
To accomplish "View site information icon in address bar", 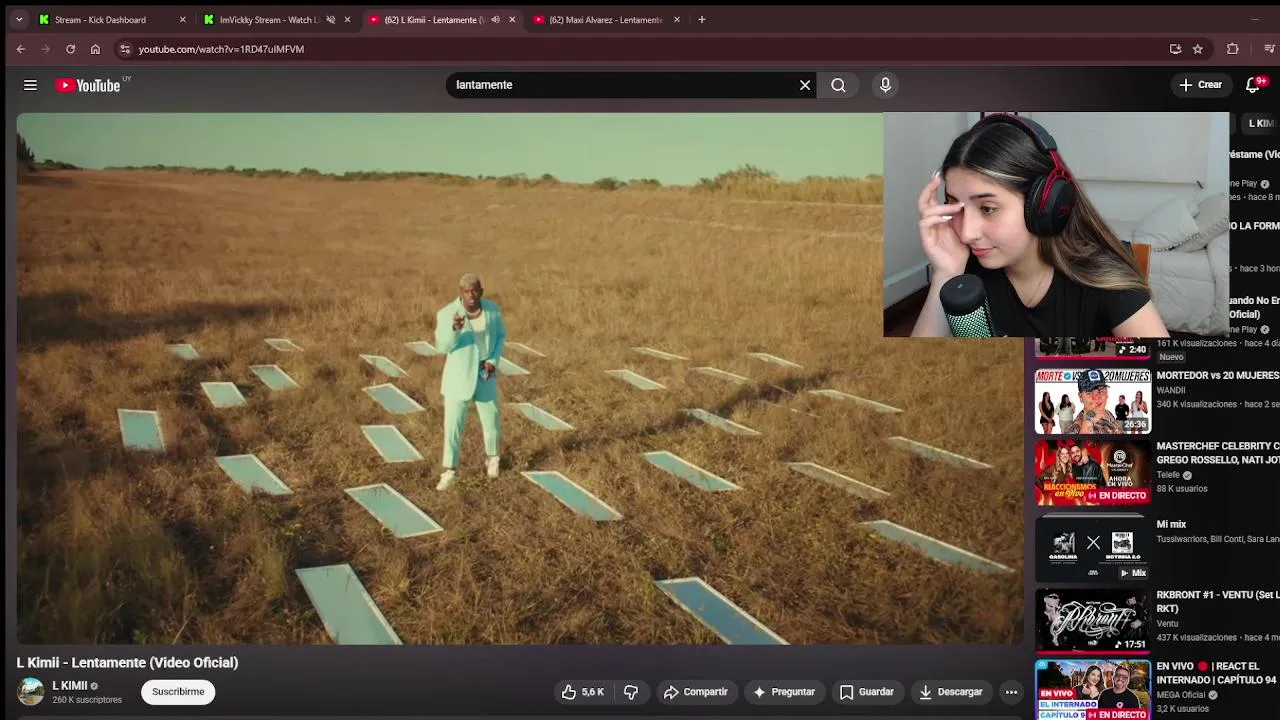I will click(x=124, y=49).
